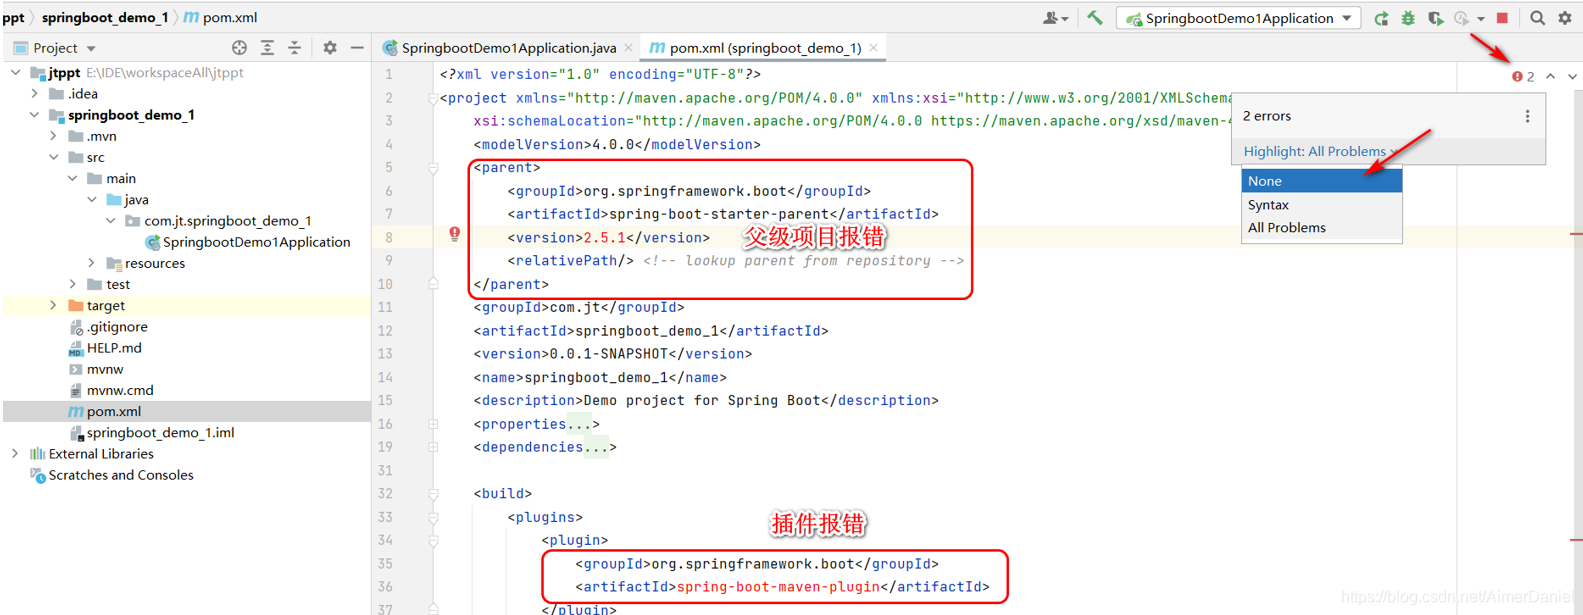Expand folded dependencies block at line 19
The height and width of the screenshot is (615, 1583).
point(433,447)
